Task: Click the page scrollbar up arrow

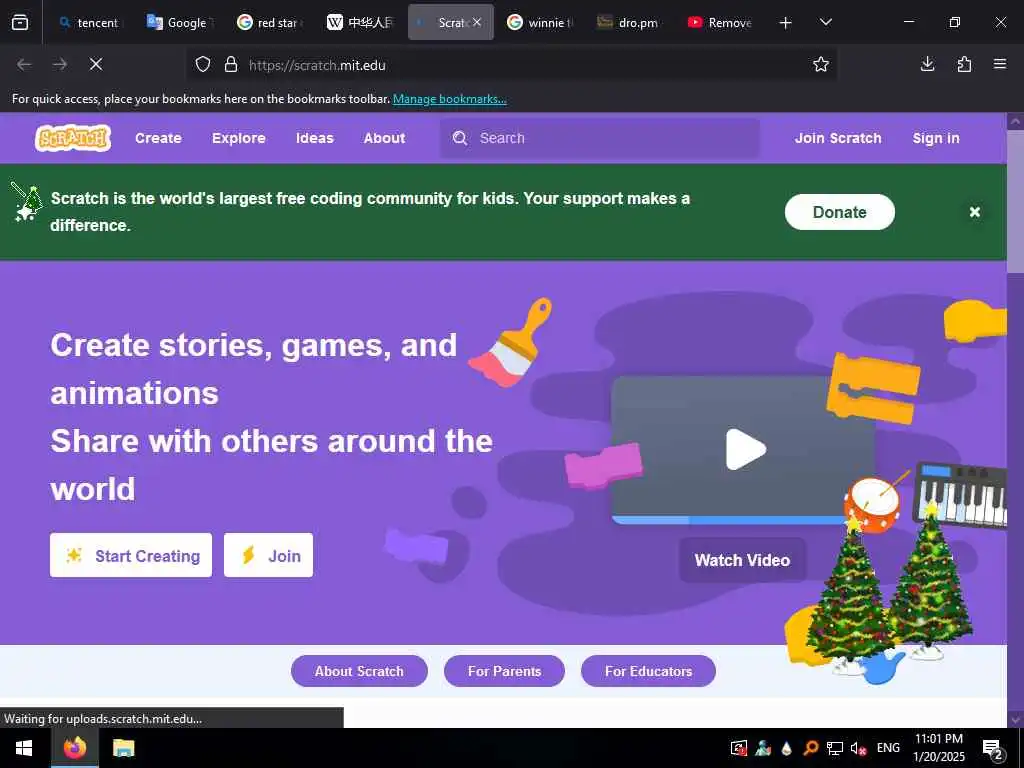Action: (1015, 121)
